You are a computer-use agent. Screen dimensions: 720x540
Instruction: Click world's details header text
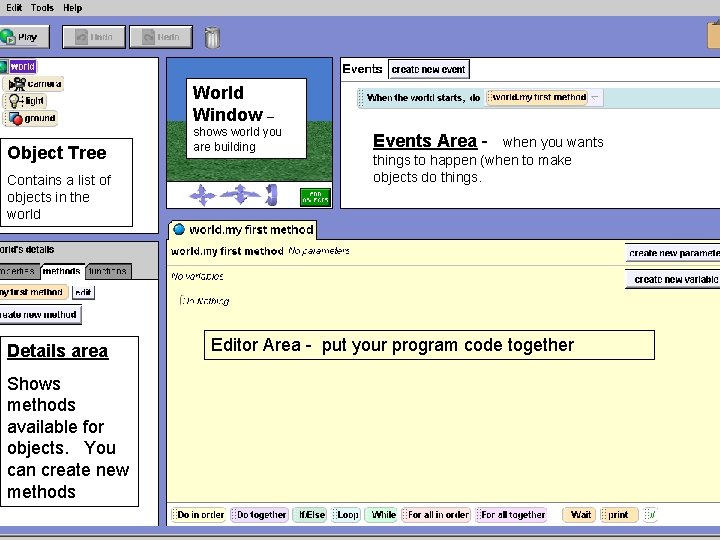coord(27,250)
